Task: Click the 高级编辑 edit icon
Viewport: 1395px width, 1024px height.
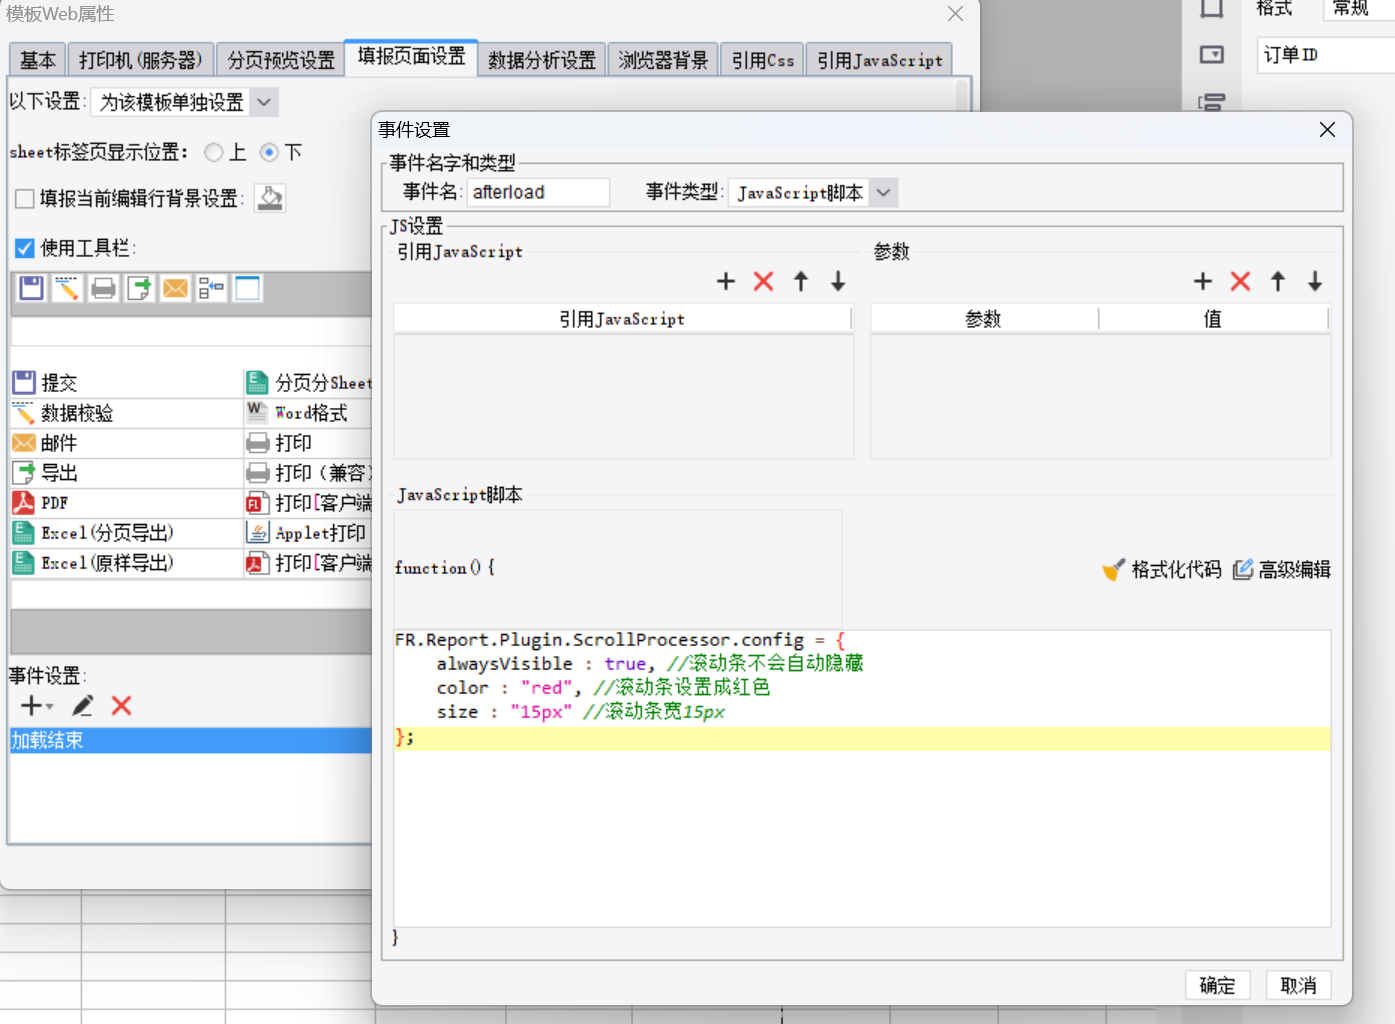Action: tap(1243, 569)
